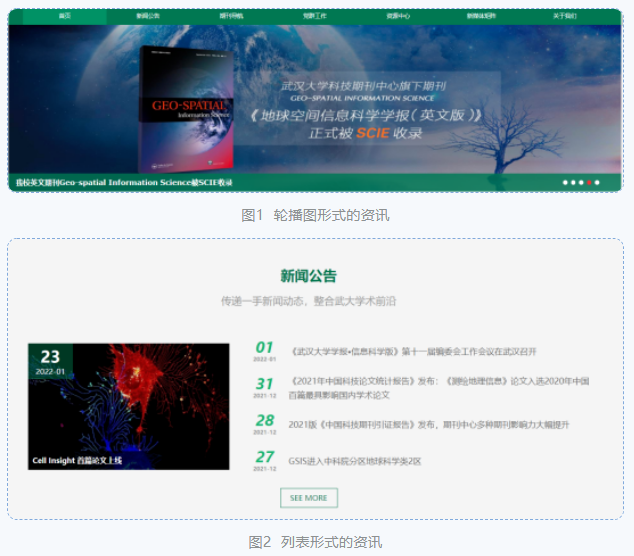Screen dimensions: 634x556
Task: Go to the 新闻公告 menu item
Action: coord(148,17)
